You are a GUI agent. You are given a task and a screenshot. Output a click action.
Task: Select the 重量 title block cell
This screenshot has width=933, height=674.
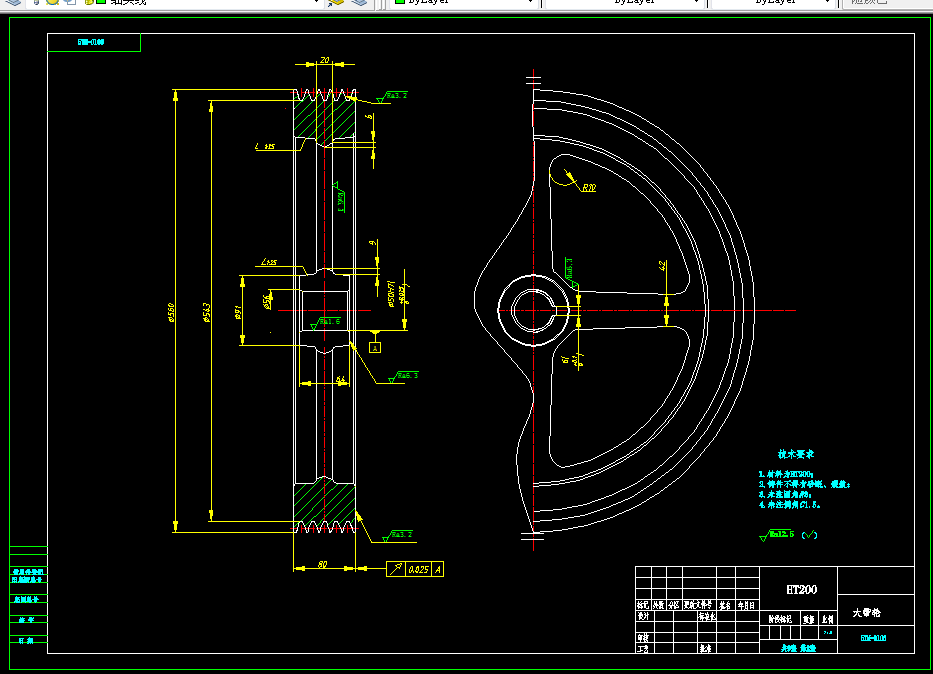(x=809, y=619)
